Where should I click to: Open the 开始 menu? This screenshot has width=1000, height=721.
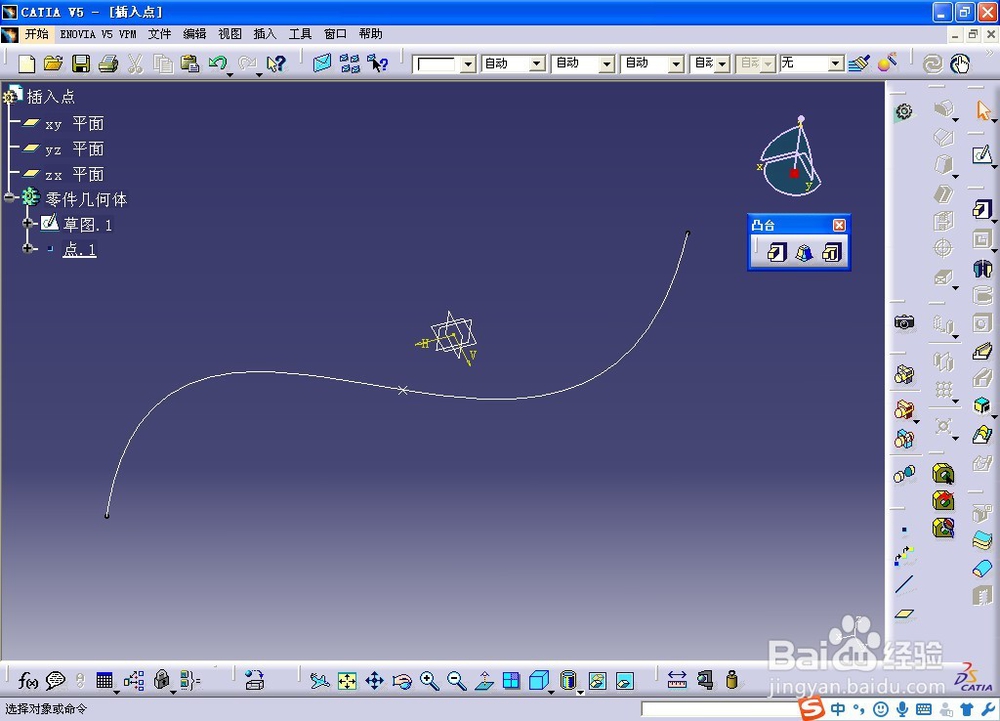pos(36,34)
